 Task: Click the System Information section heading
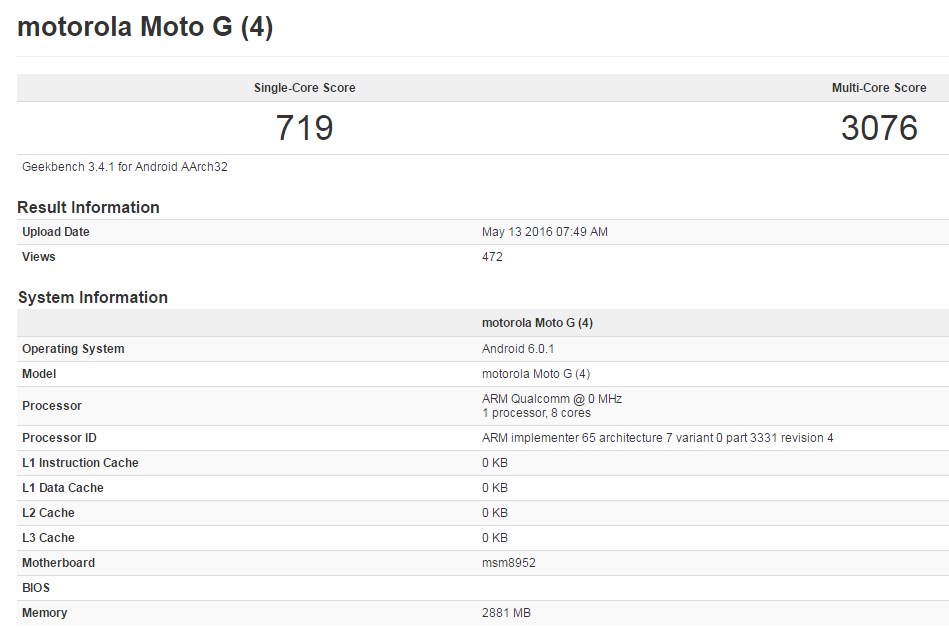[x=93, y=297]
